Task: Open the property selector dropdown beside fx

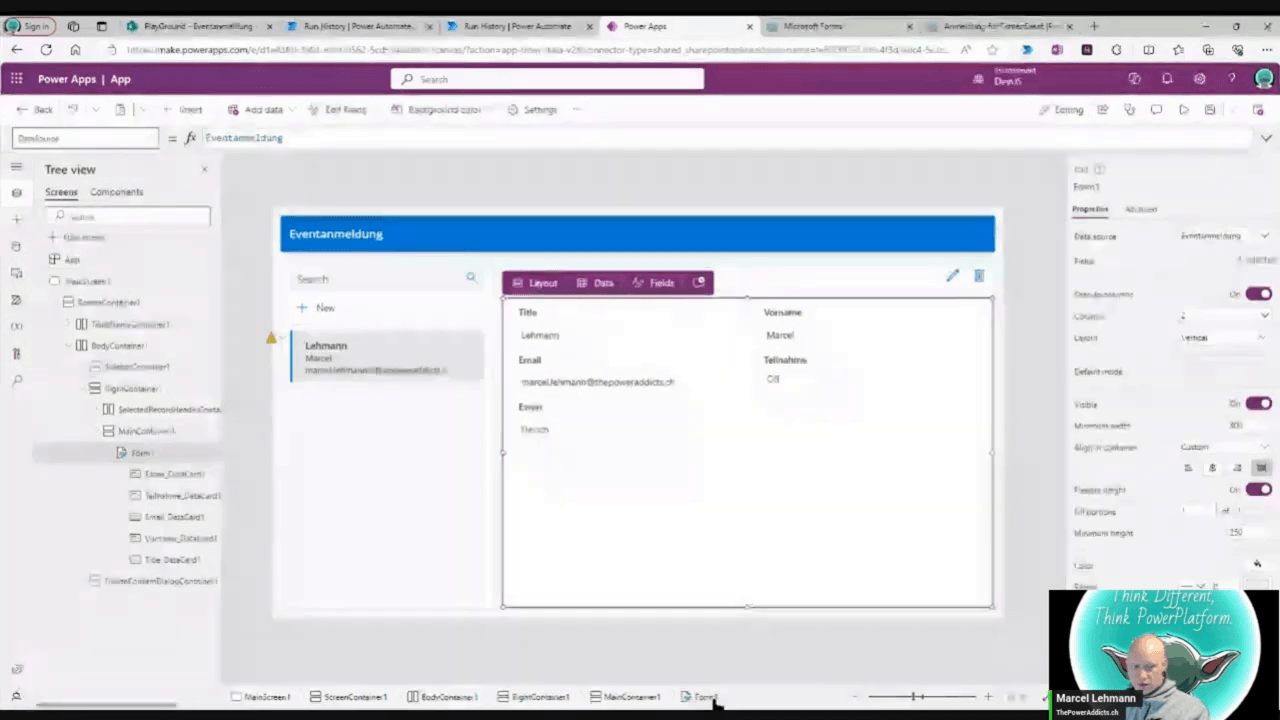Action: pos(85,138)
